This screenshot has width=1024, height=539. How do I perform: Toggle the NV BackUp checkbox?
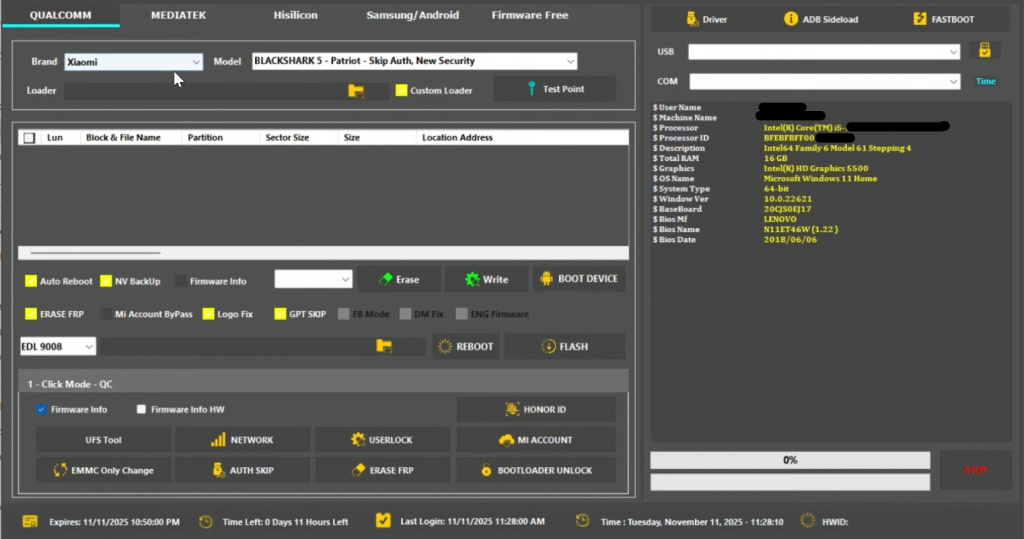click(x=106, y=281)
